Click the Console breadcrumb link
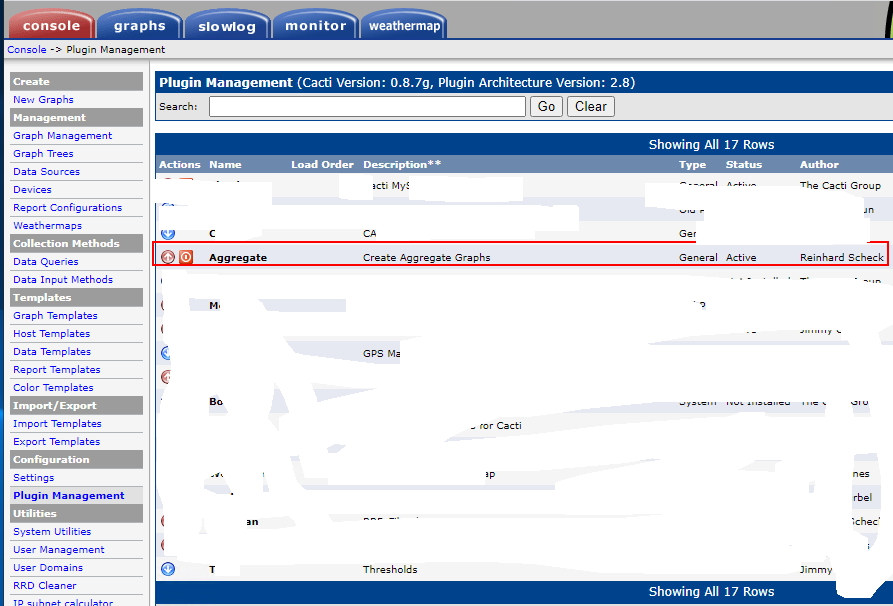 [x=27, y=49]
